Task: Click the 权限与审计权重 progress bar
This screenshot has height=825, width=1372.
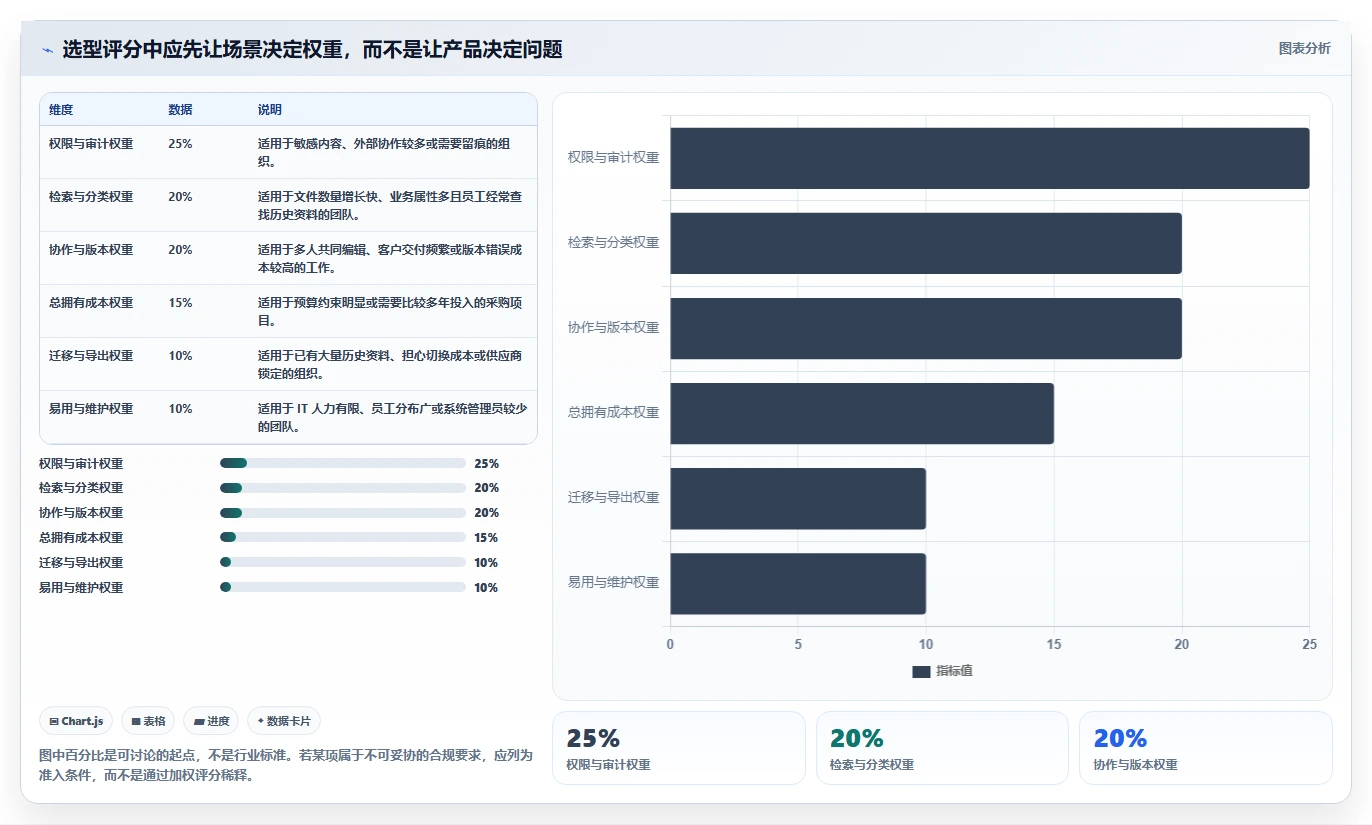Action: tap(343, 463)
